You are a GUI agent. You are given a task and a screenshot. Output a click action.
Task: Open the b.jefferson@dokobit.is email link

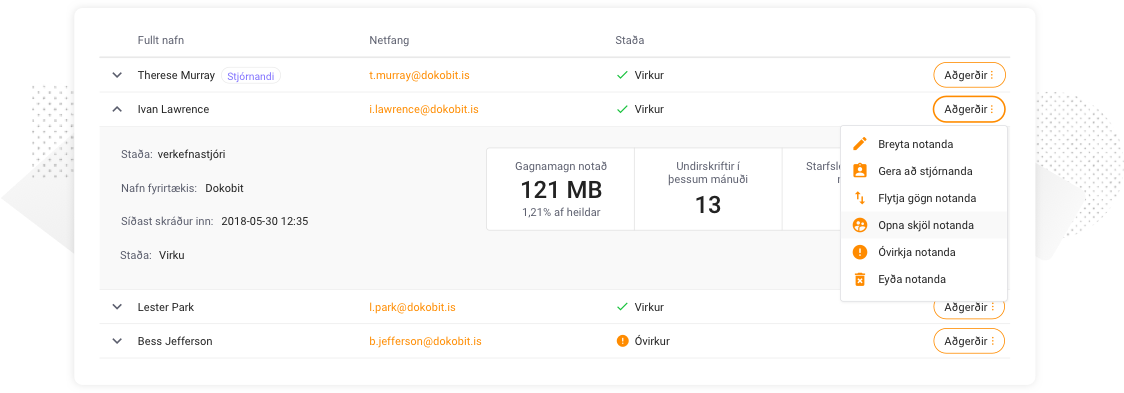click(425, 341)
